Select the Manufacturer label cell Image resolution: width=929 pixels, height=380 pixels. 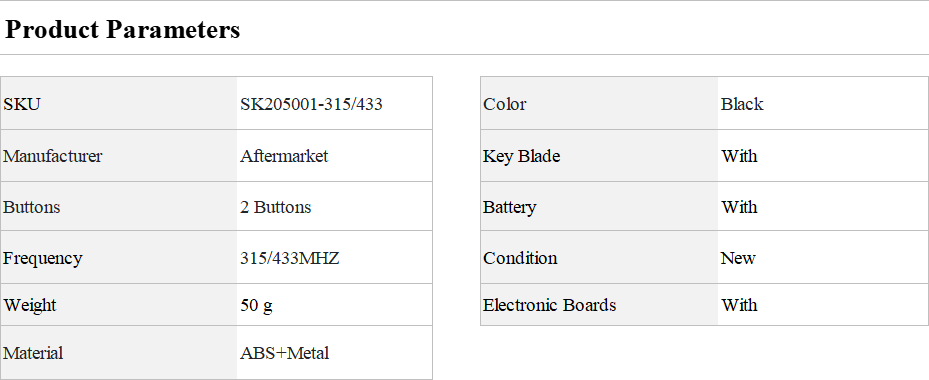pos(118,155)
